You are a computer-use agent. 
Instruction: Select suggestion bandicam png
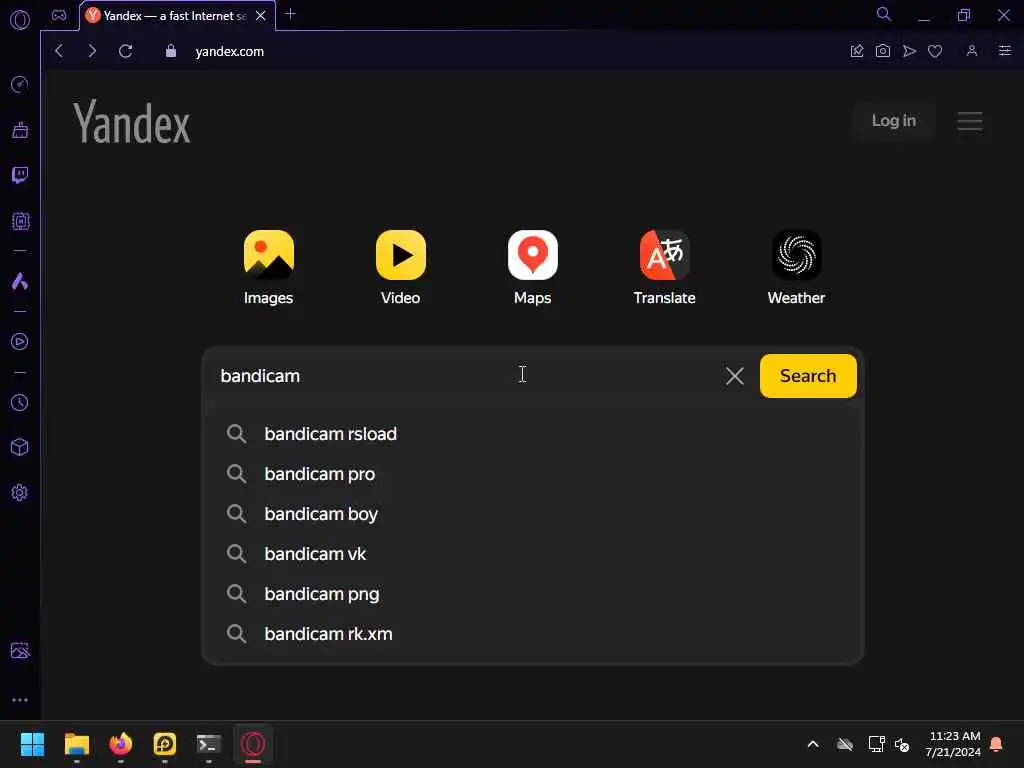point(532,594)
